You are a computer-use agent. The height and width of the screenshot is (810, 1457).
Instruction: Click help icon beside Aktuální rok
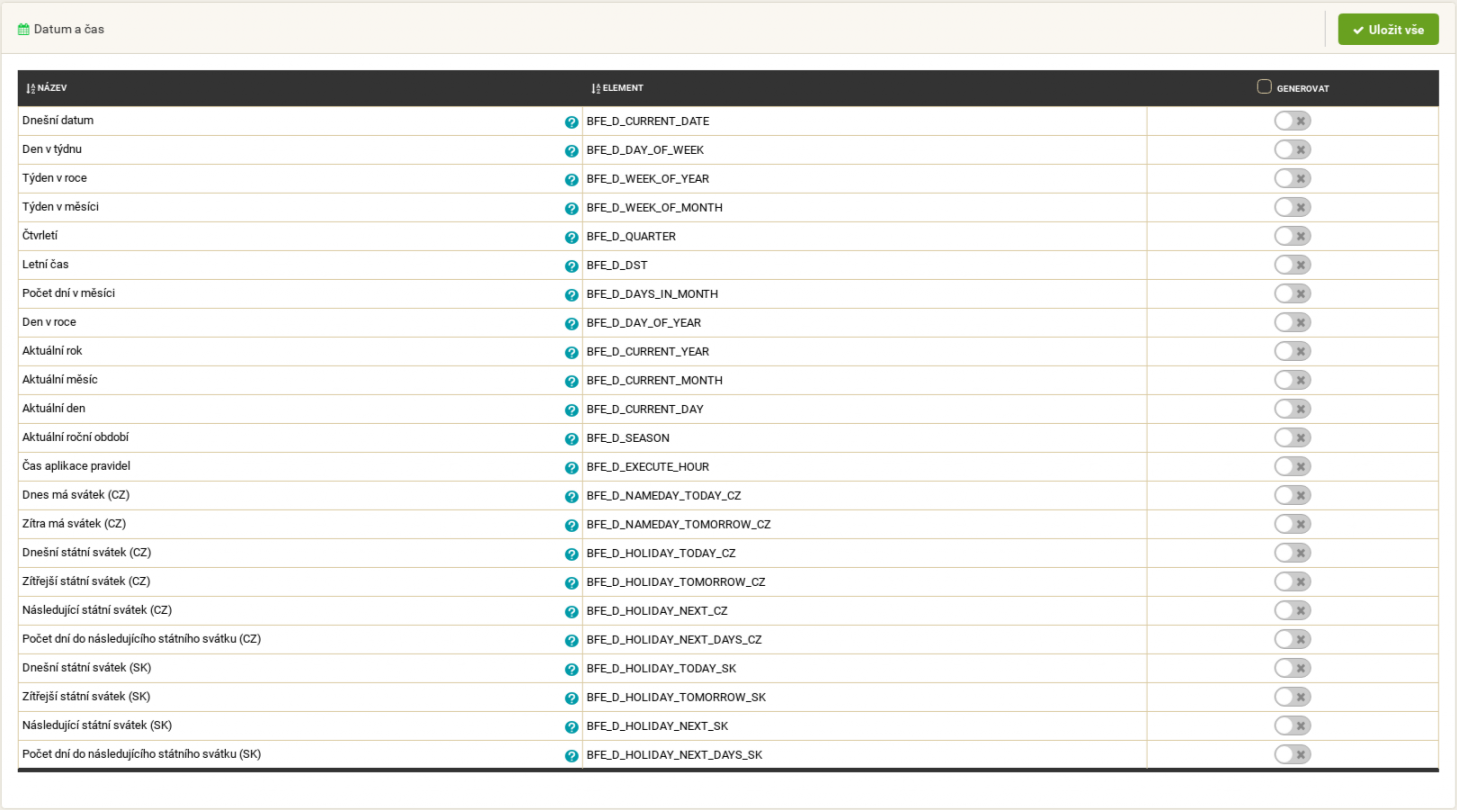pyautogui.click(x=572, y=353)
